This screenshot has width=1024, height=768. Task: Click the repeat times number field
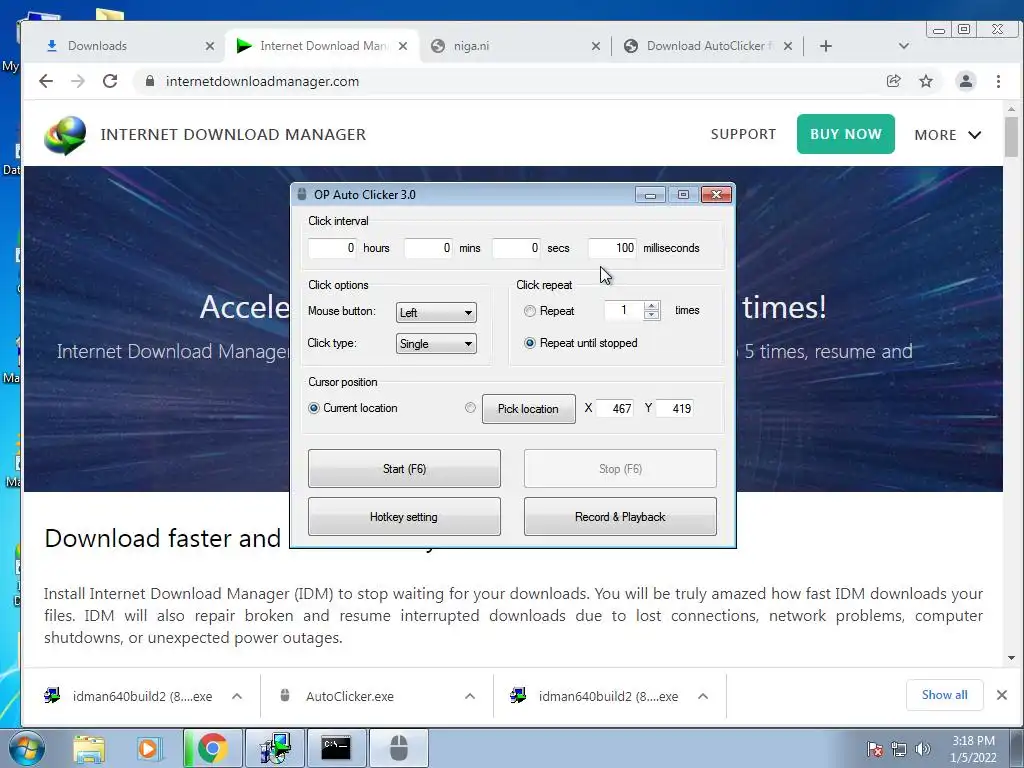point(624,310)
